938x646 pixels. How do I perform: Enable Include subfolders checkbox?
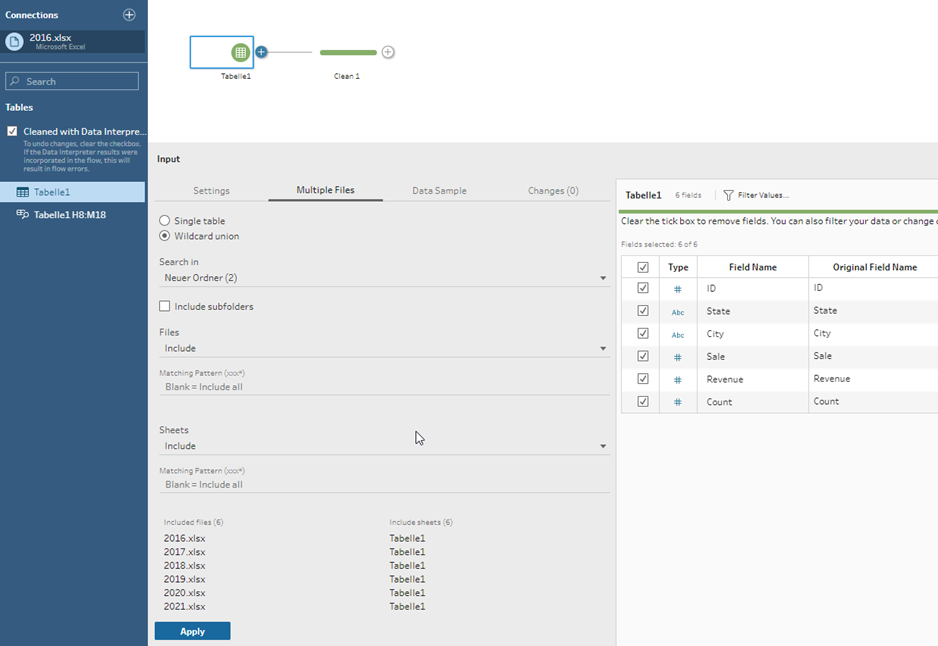pos(165,306)
